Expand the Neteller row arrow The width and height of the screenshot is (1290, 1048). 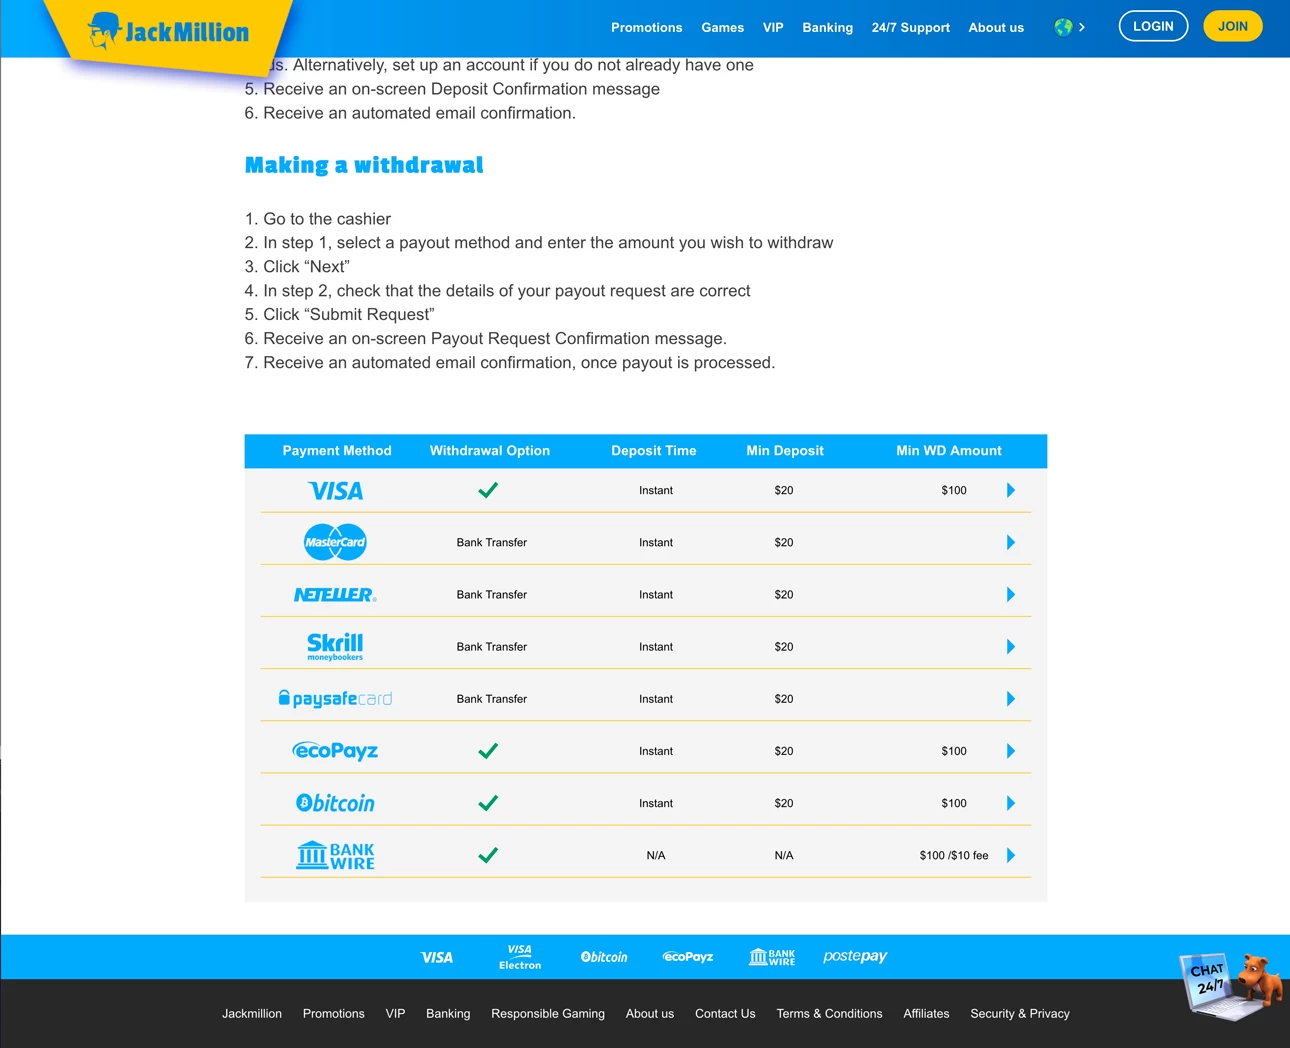click(1011, 594)
